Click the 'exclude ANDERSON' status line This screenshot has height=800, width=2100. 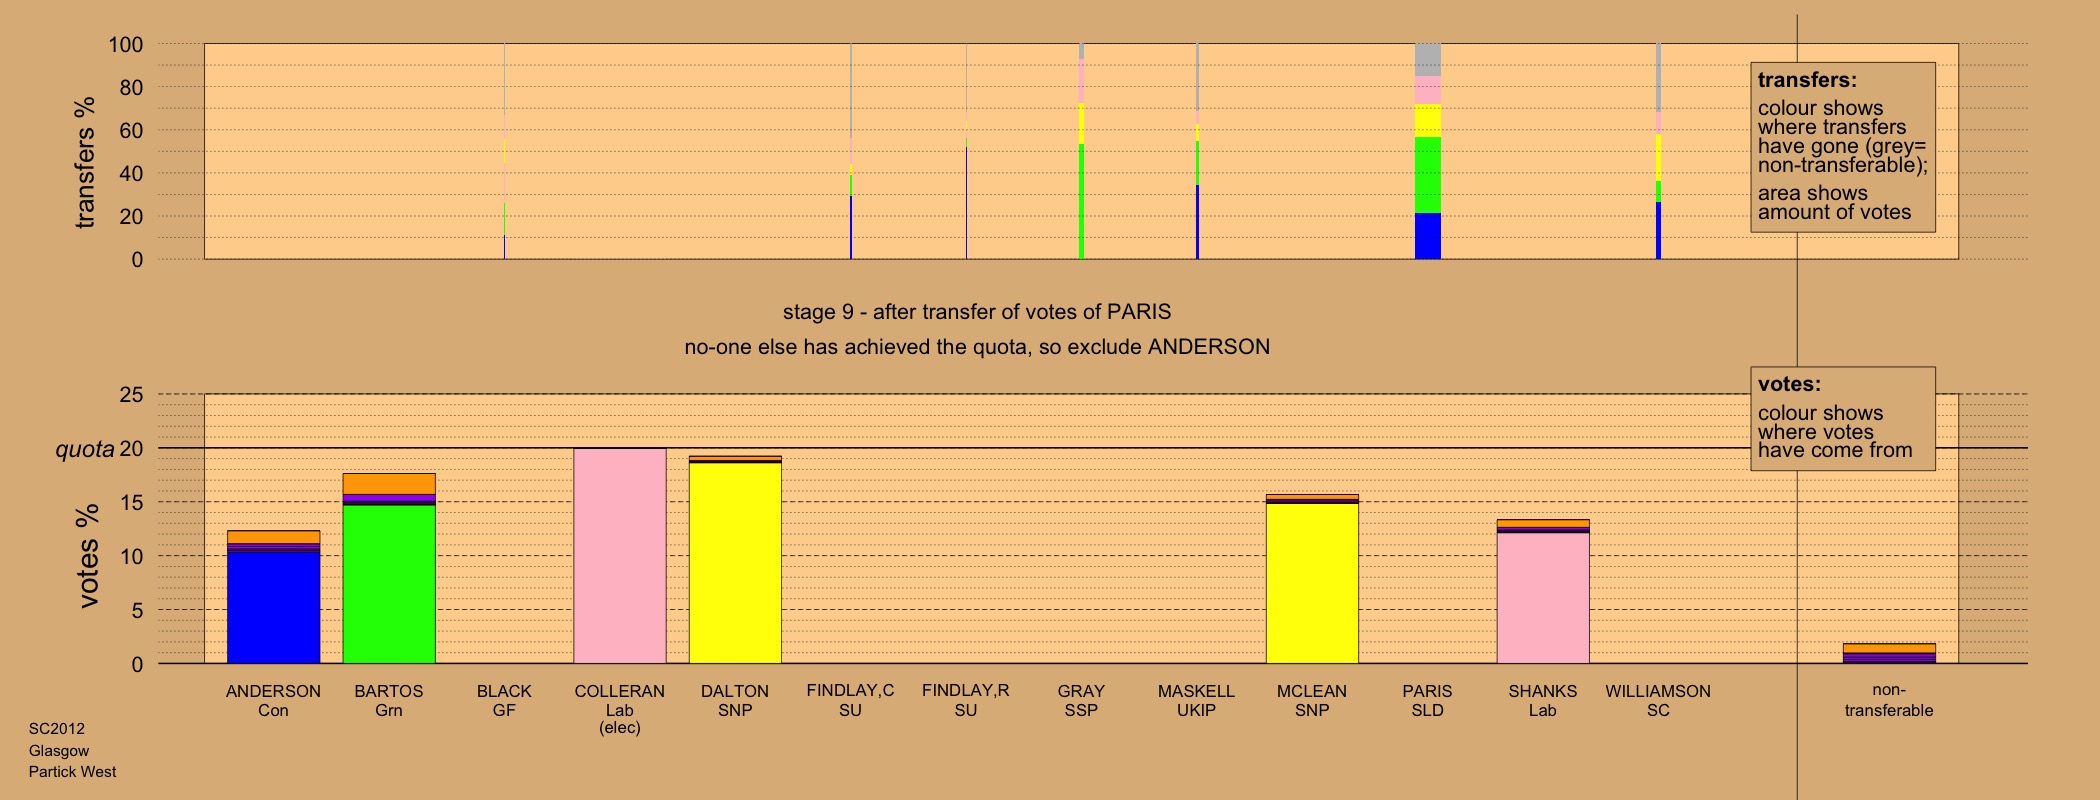976,347
